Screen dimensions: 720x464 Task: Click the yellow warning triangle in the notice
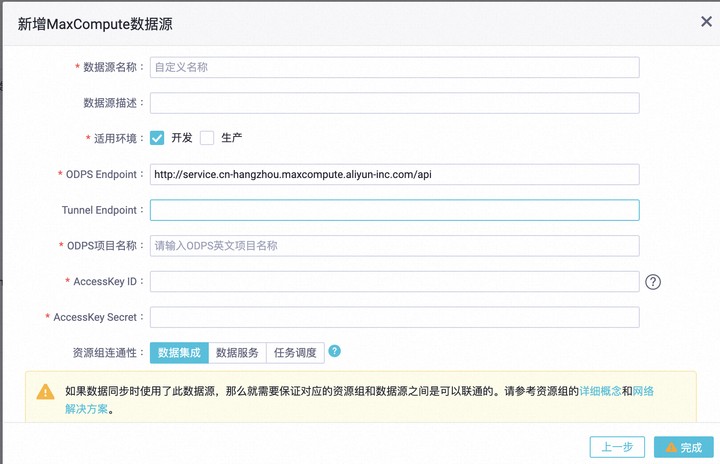click(x=45, y=391)
